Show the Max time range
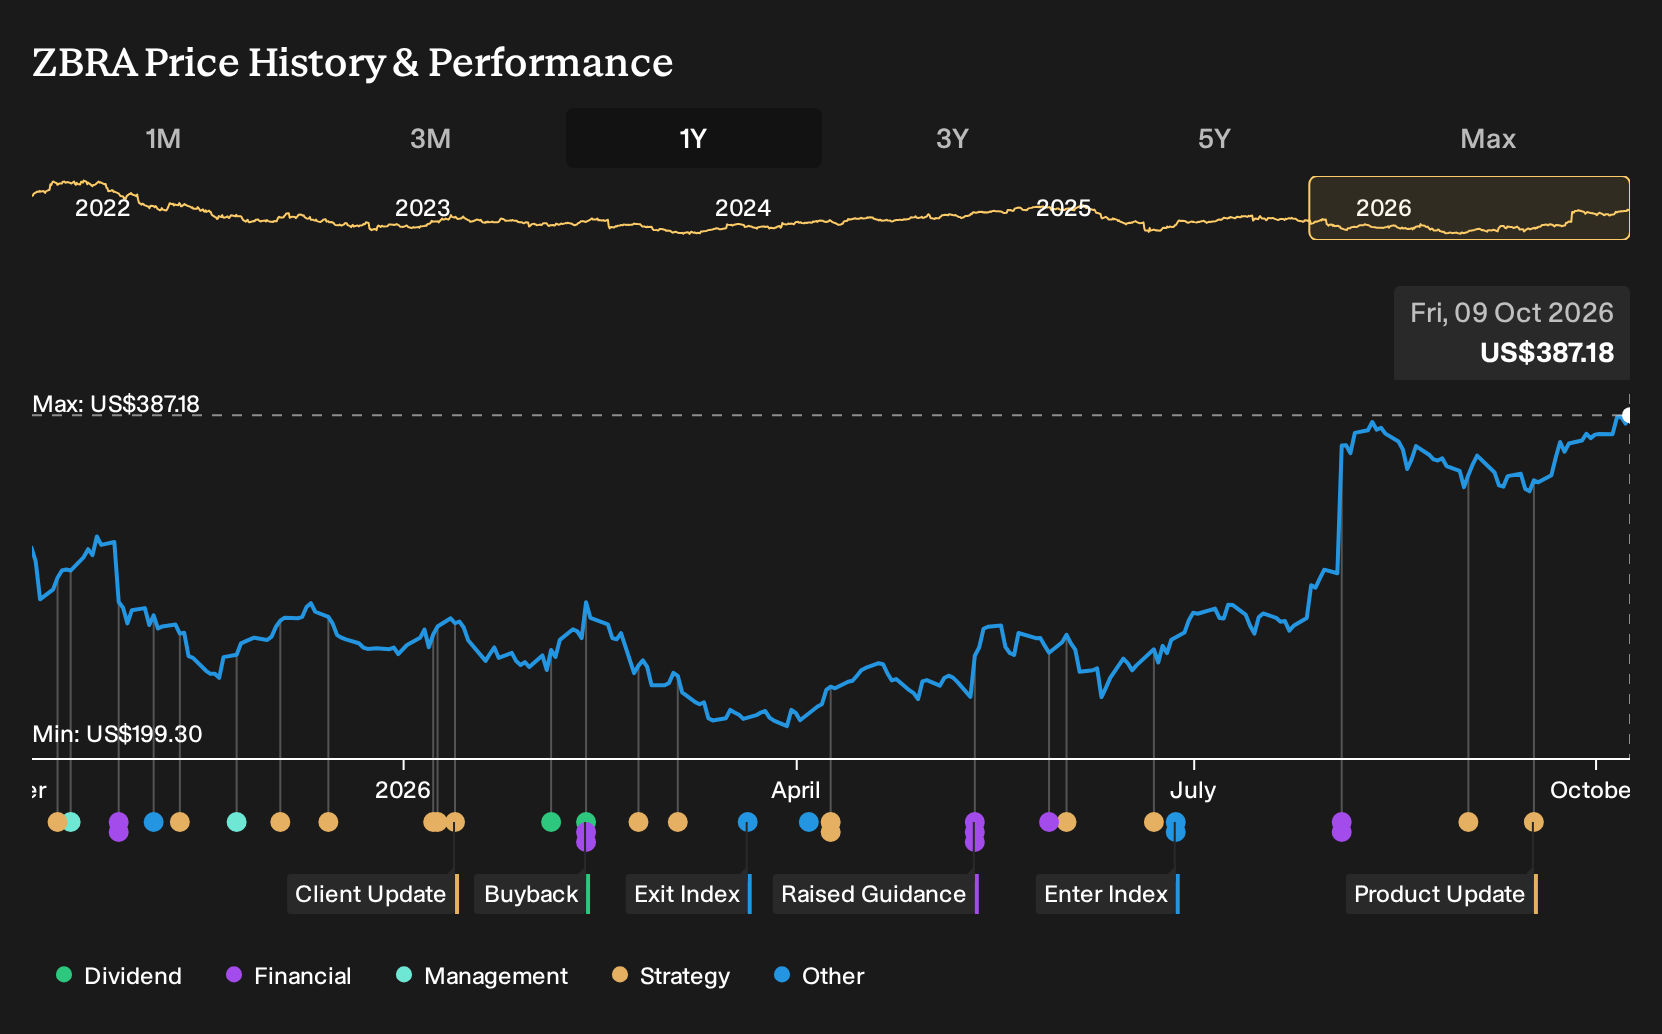 [x=1488, y=138]
